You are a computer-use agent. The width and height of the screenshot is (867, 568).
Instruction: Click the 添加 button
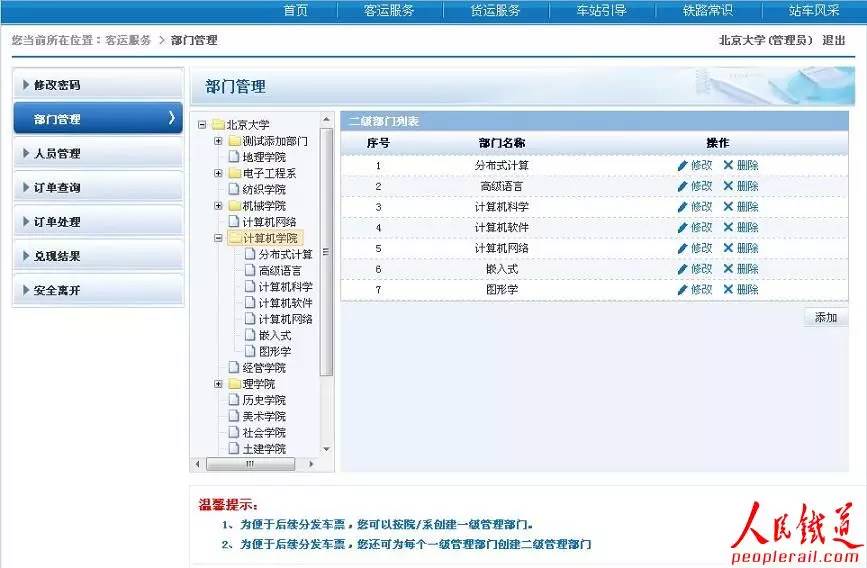[826, 317]
